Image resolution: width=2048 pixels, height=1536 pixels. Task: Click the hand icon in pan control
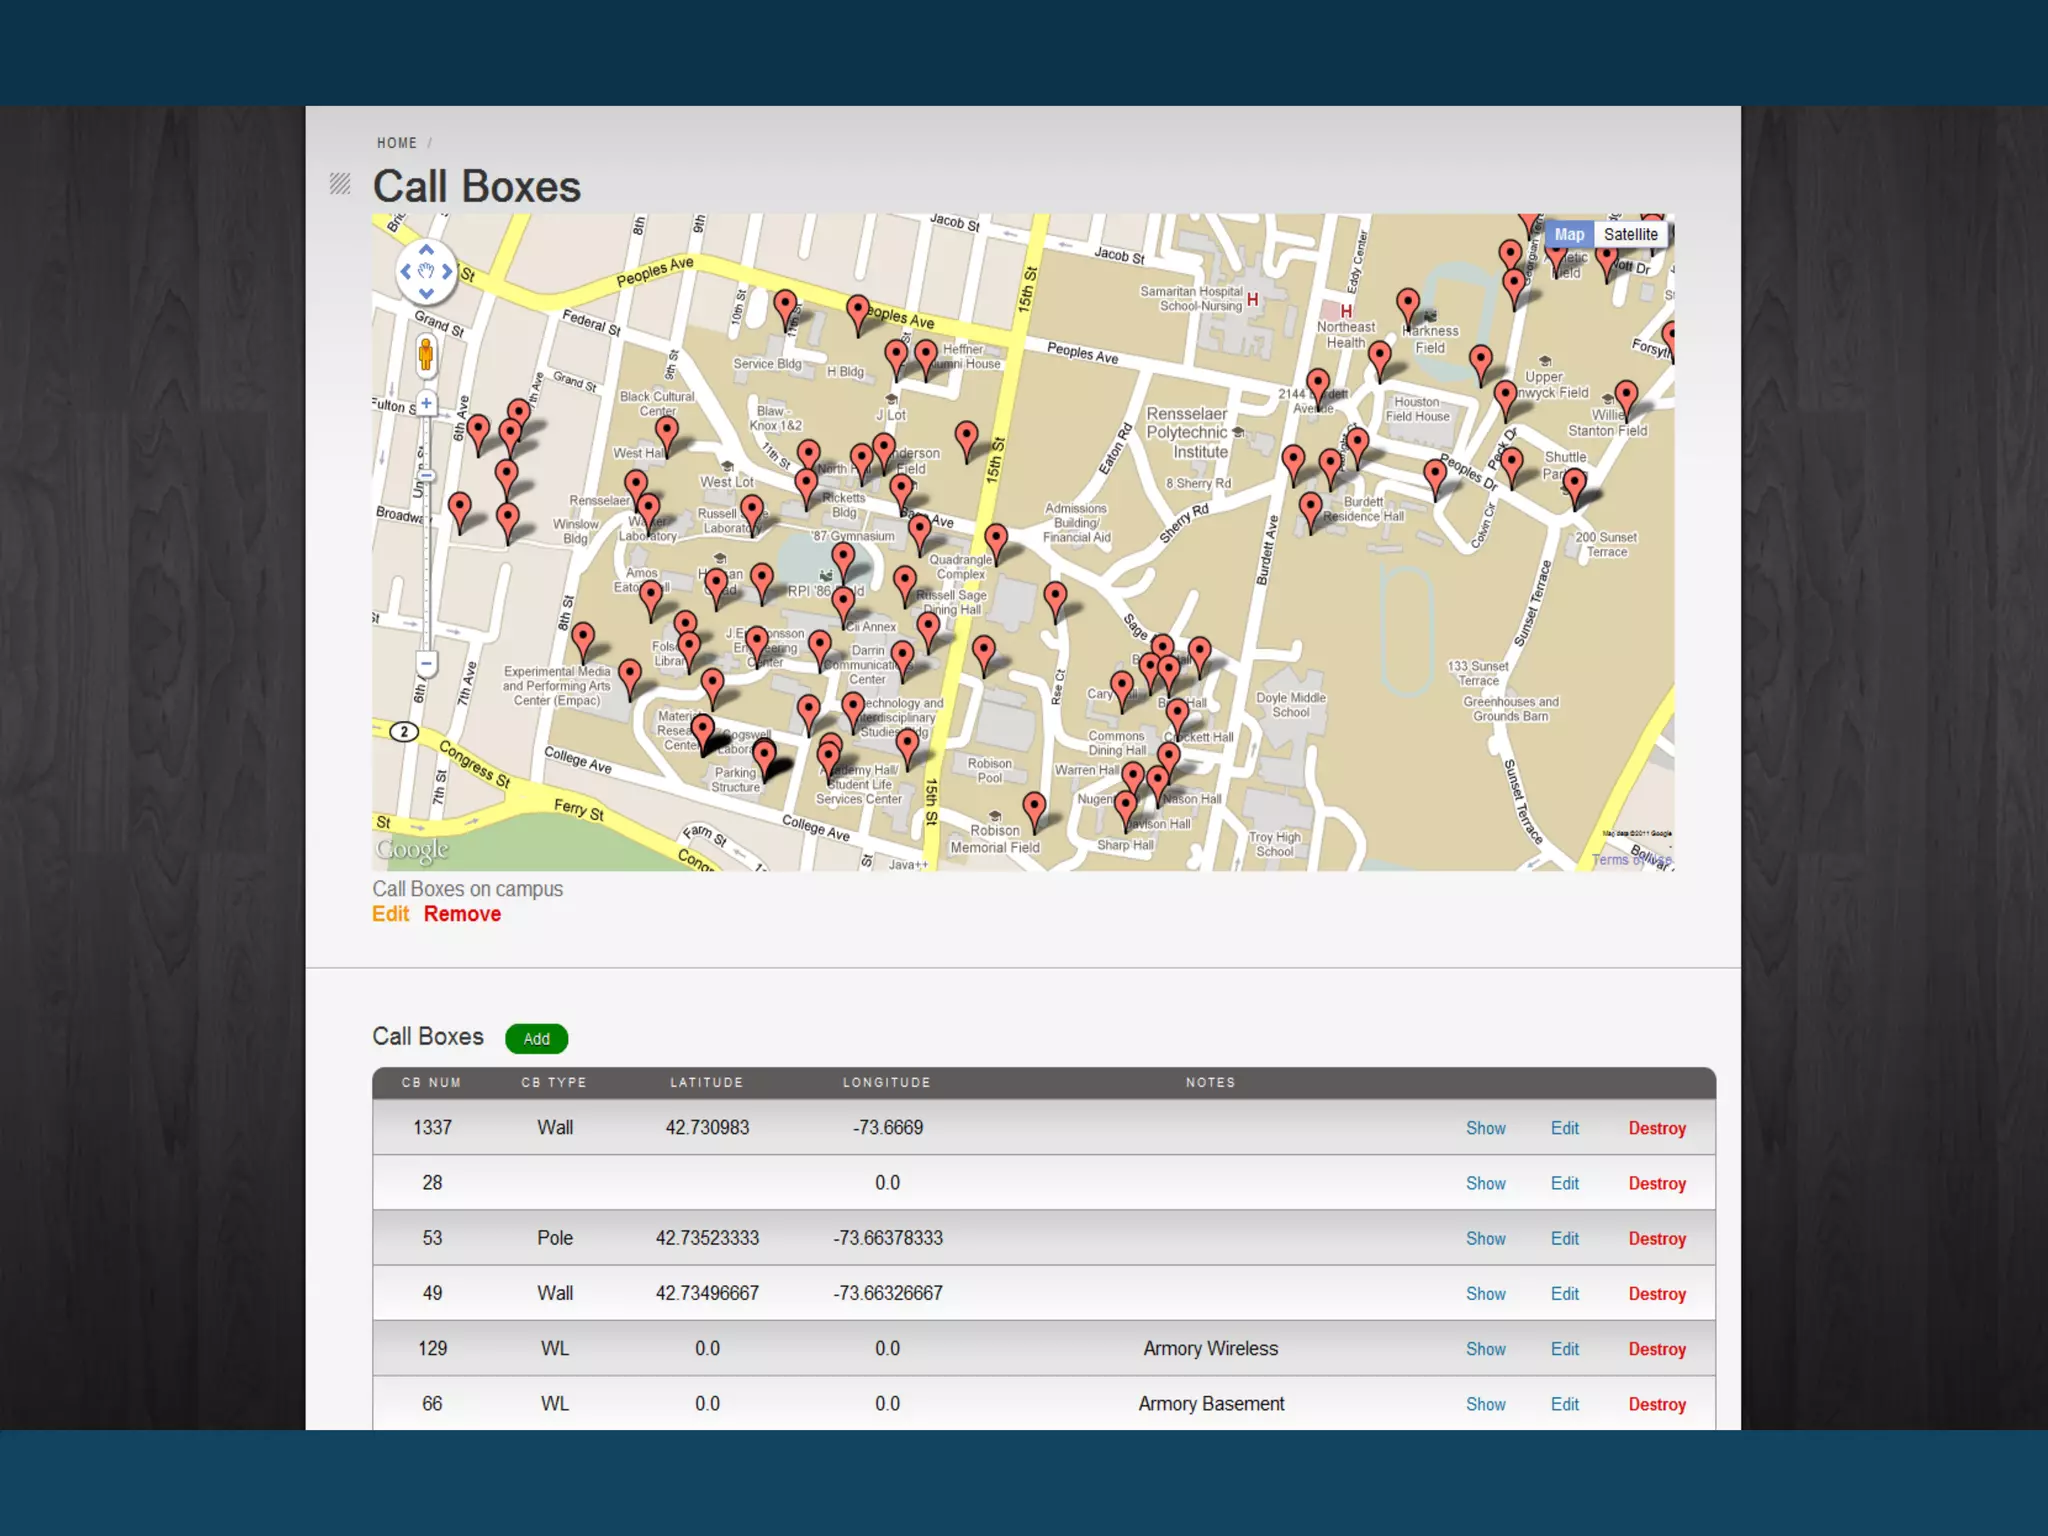pyautogui.click(x=426, y=271)
